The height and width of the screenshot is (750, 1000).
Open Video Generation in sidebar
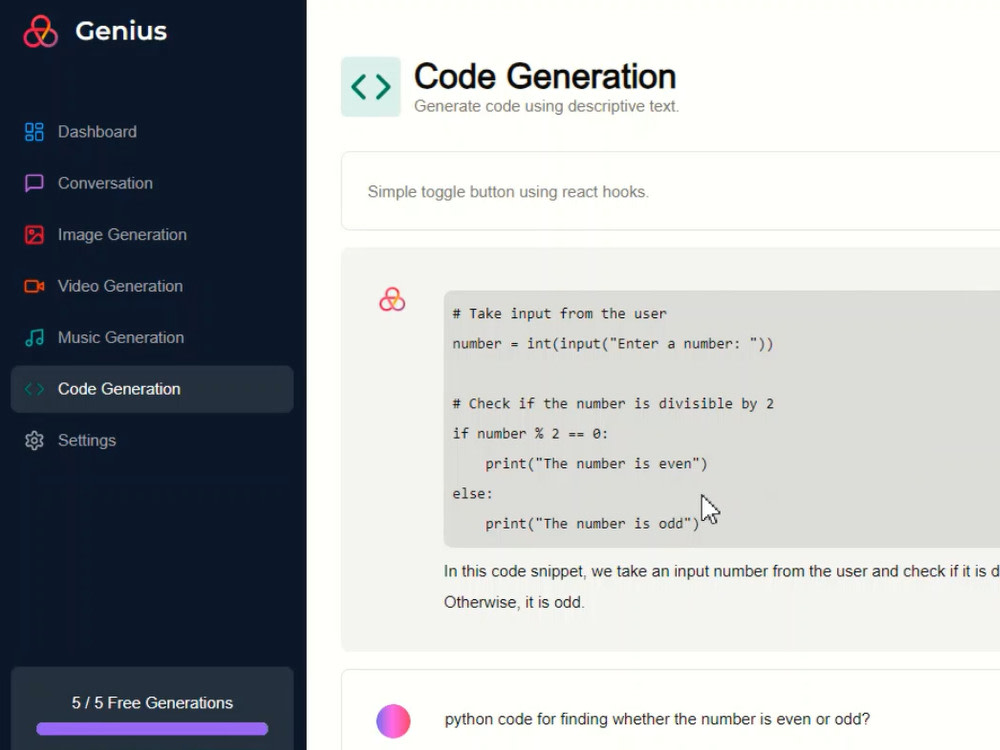pyautogui.click(x=152, y=286)
